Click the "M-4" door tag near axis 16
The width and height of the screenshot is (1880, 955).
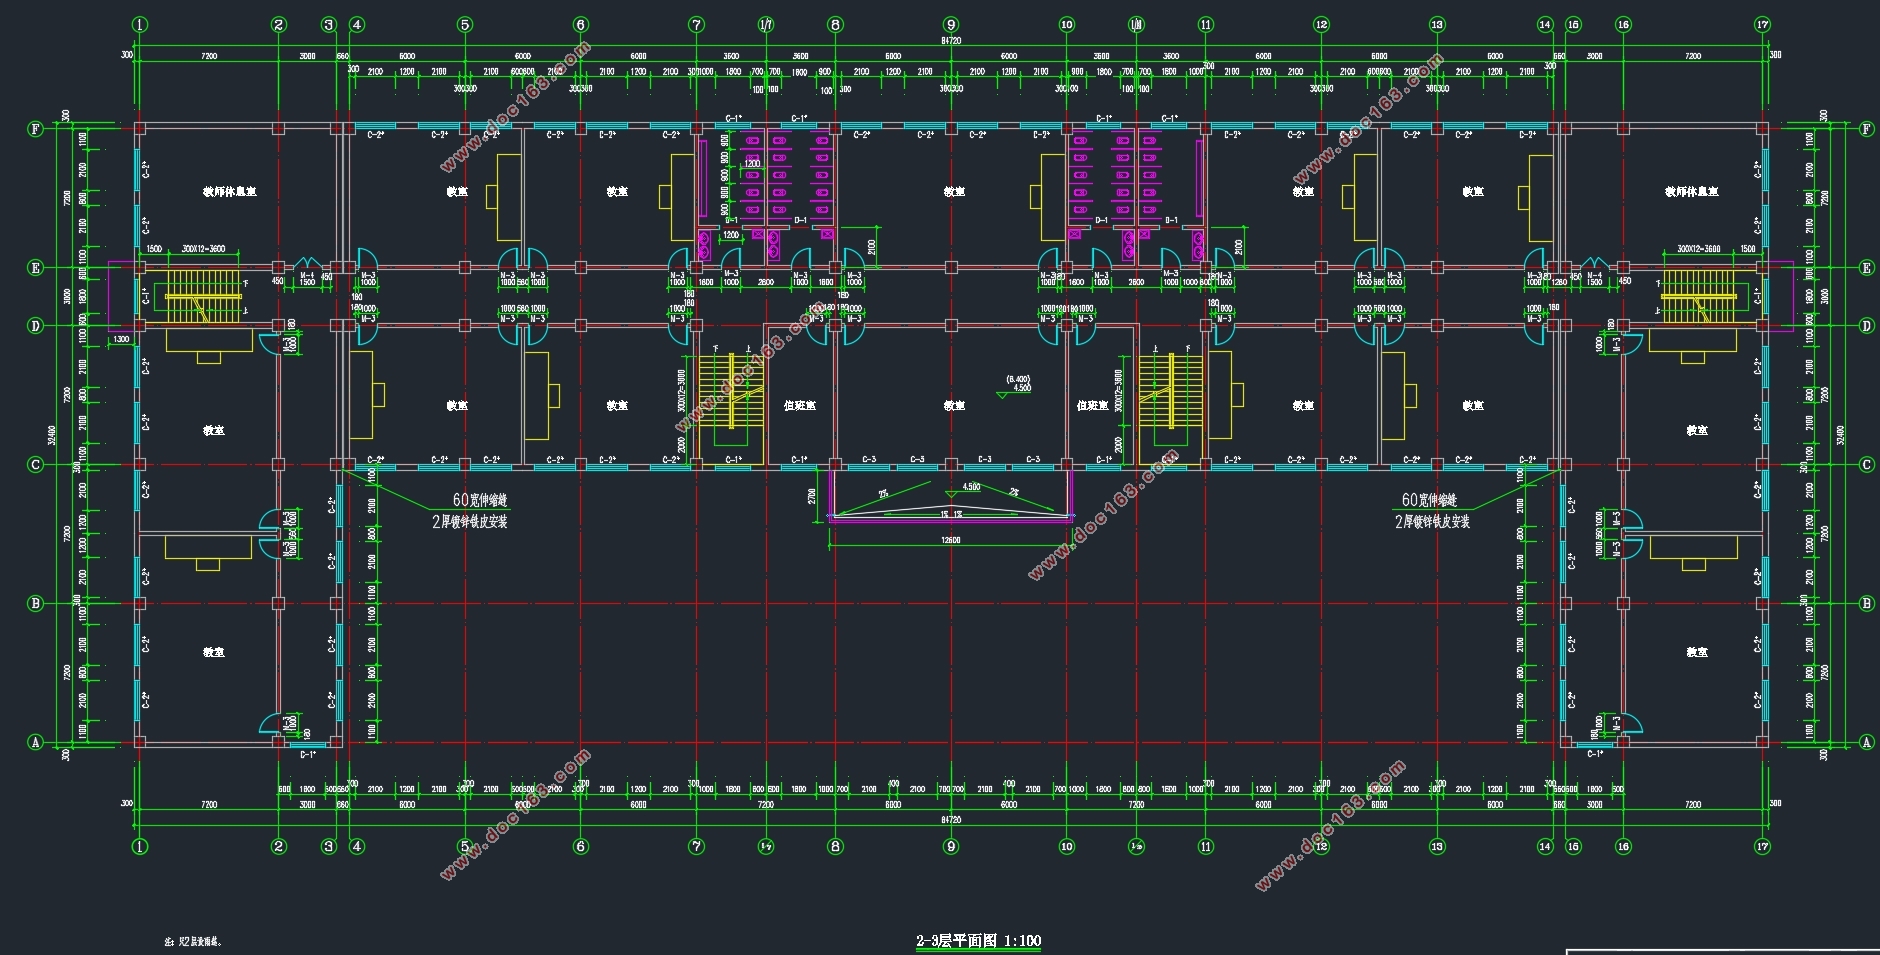[1594, 274]
